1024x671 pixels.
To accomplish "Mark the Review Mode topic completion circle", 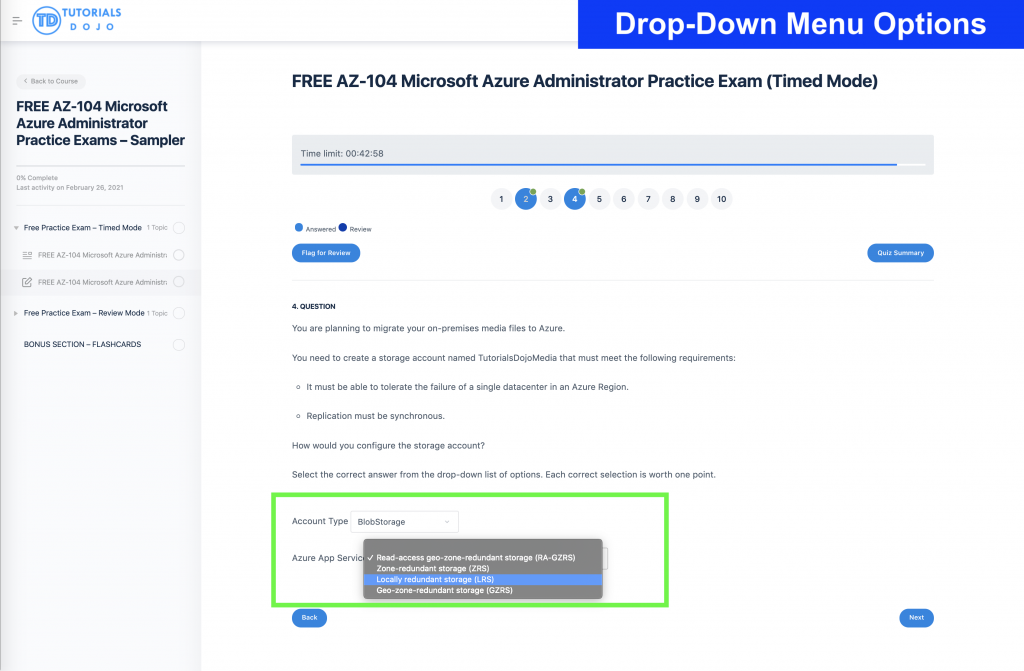I will tap(179, 314).
